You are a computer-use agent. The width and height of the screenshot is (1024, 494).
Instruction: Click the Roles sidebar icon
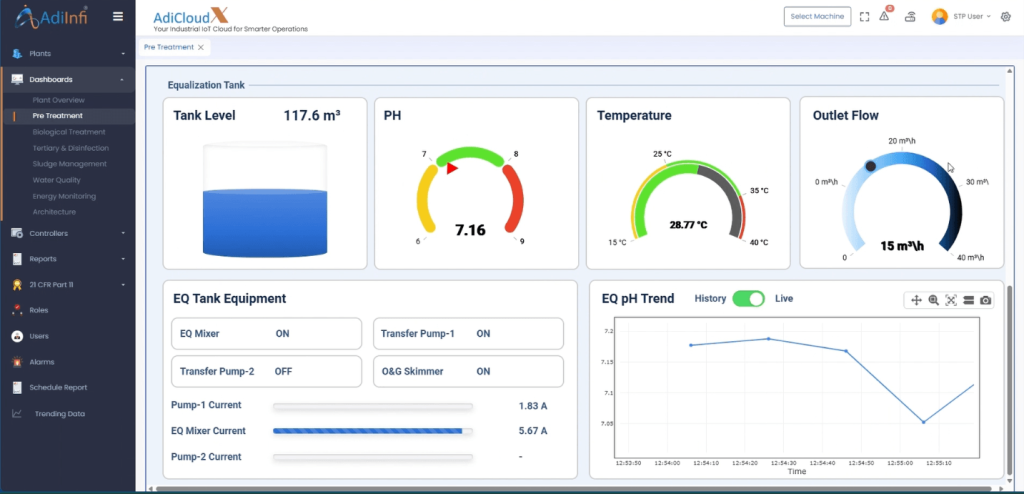click(17, 310)
